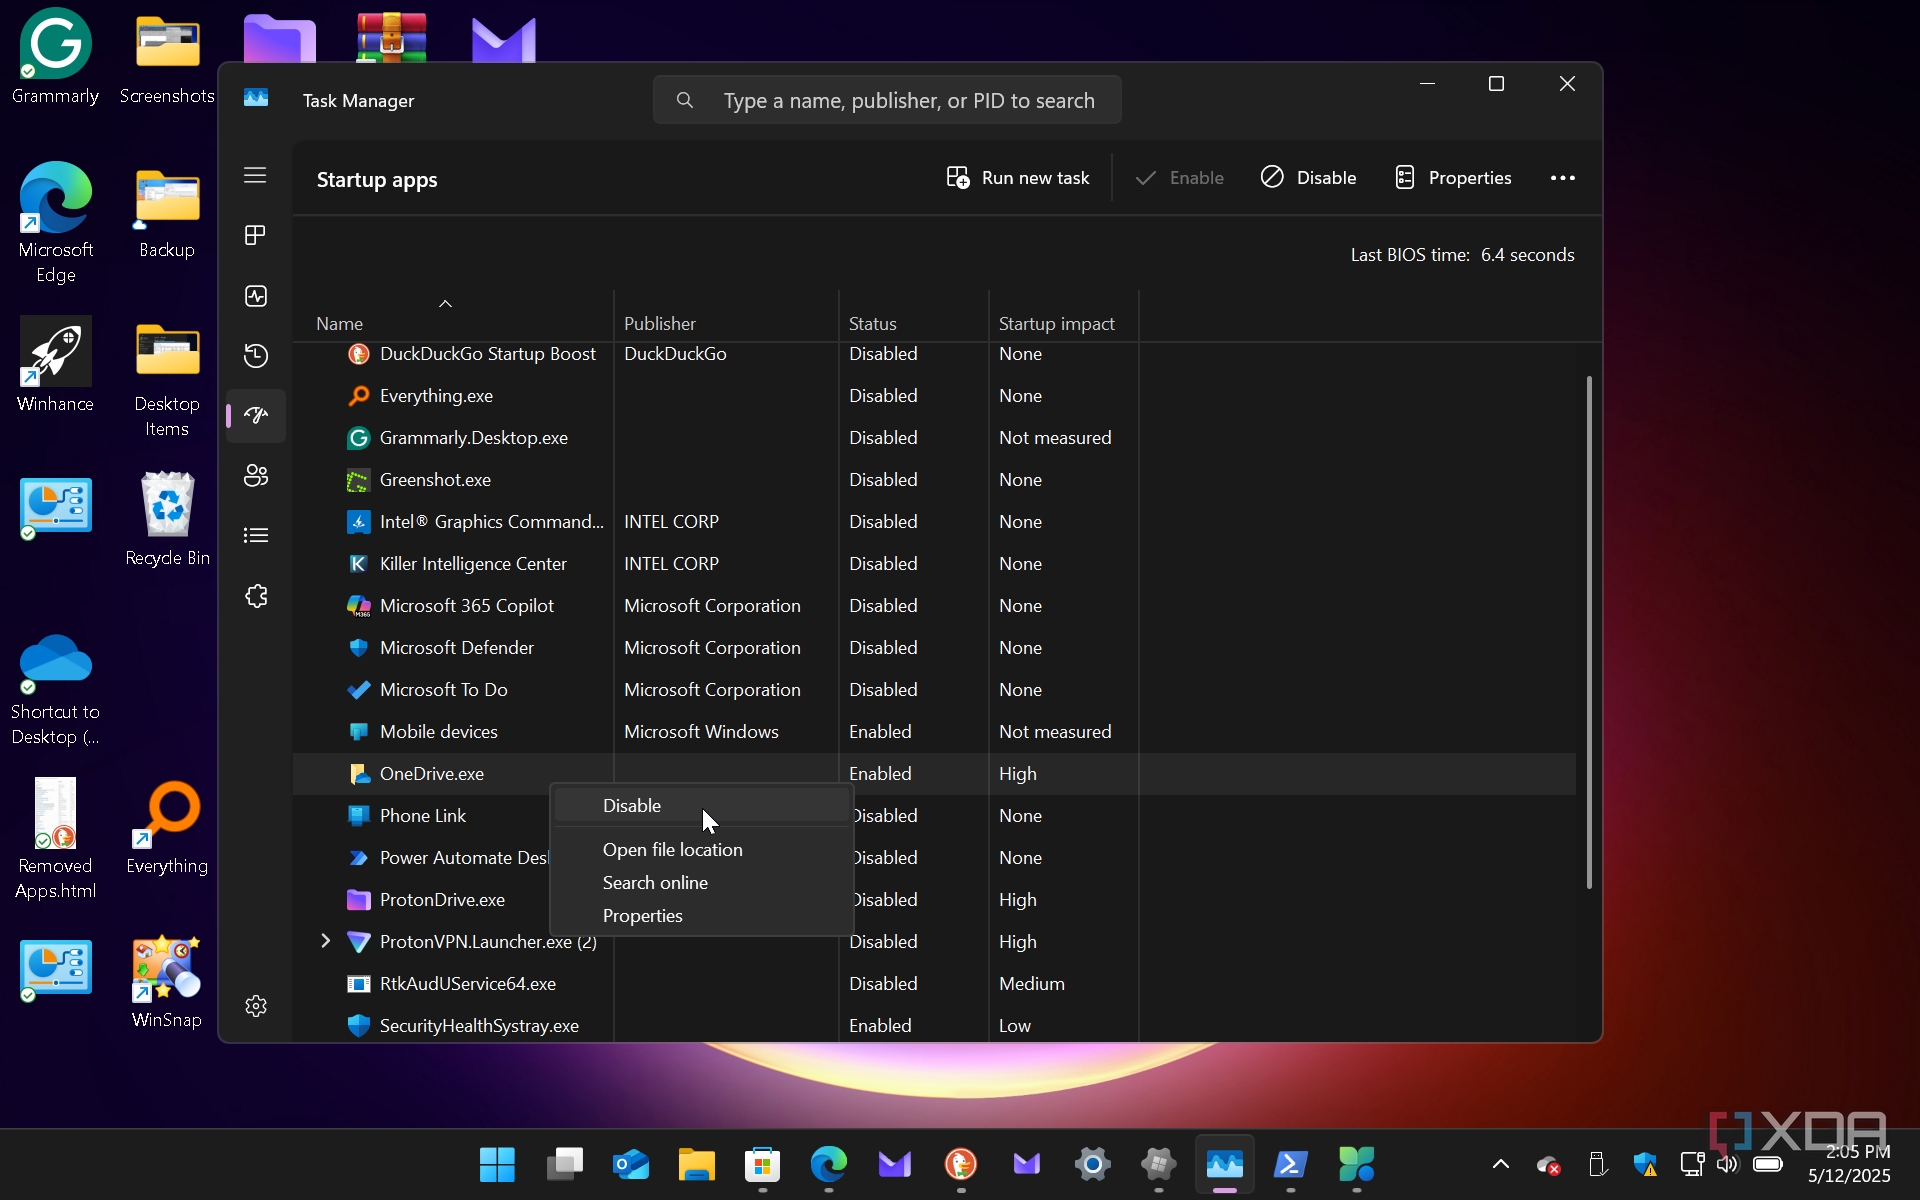This screenshot has height=1200, width=1920.
Task: Expand the ProtonVPN.Launcher.exe group
Action: coord(325,941)
